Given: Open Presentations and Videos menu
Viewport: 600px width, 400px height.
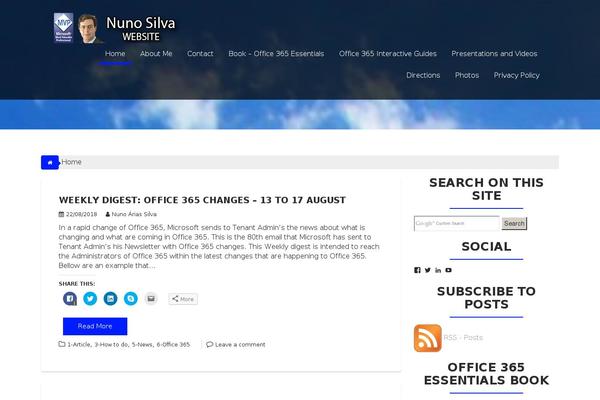Looking at the screenshot, I should (494, 54).
